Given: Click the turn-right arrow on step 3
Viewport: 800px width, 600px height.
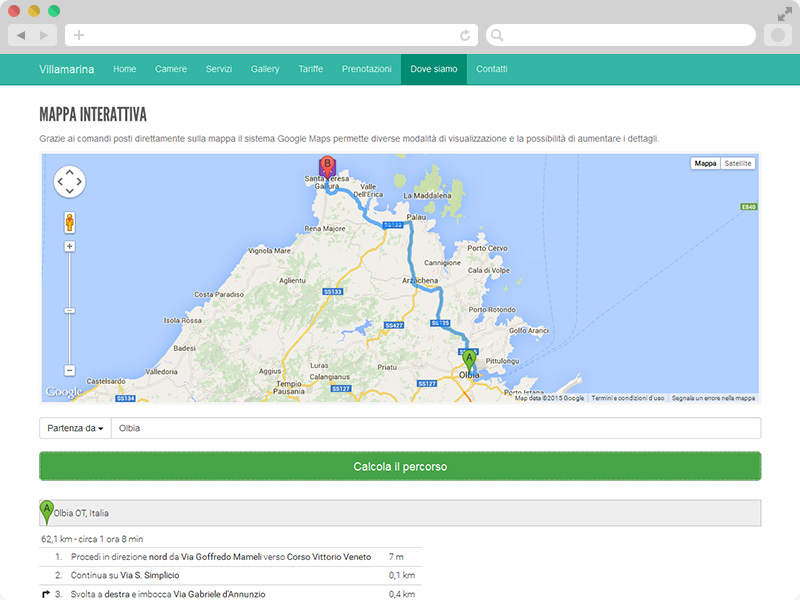Looking at the screenshot, I should (x=46, y=594).
